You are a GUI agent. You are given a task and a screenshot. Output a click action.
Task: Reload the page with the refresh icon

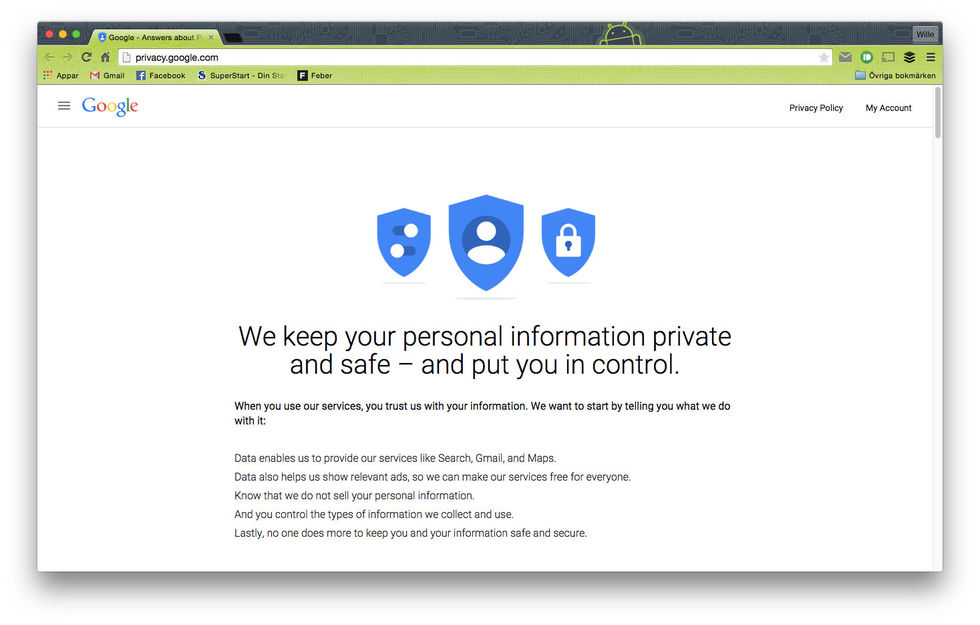click(x=86, y=57)
